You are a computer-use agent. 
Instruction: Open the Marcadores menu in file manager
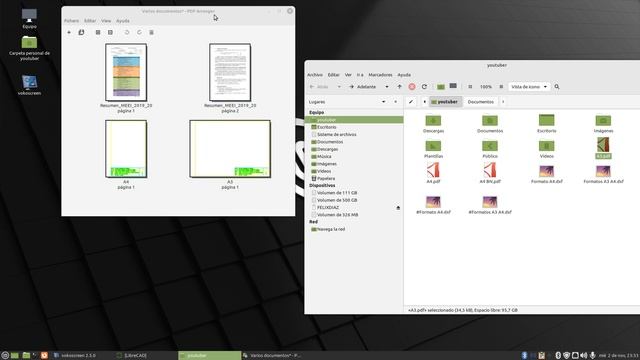(380, 75)
